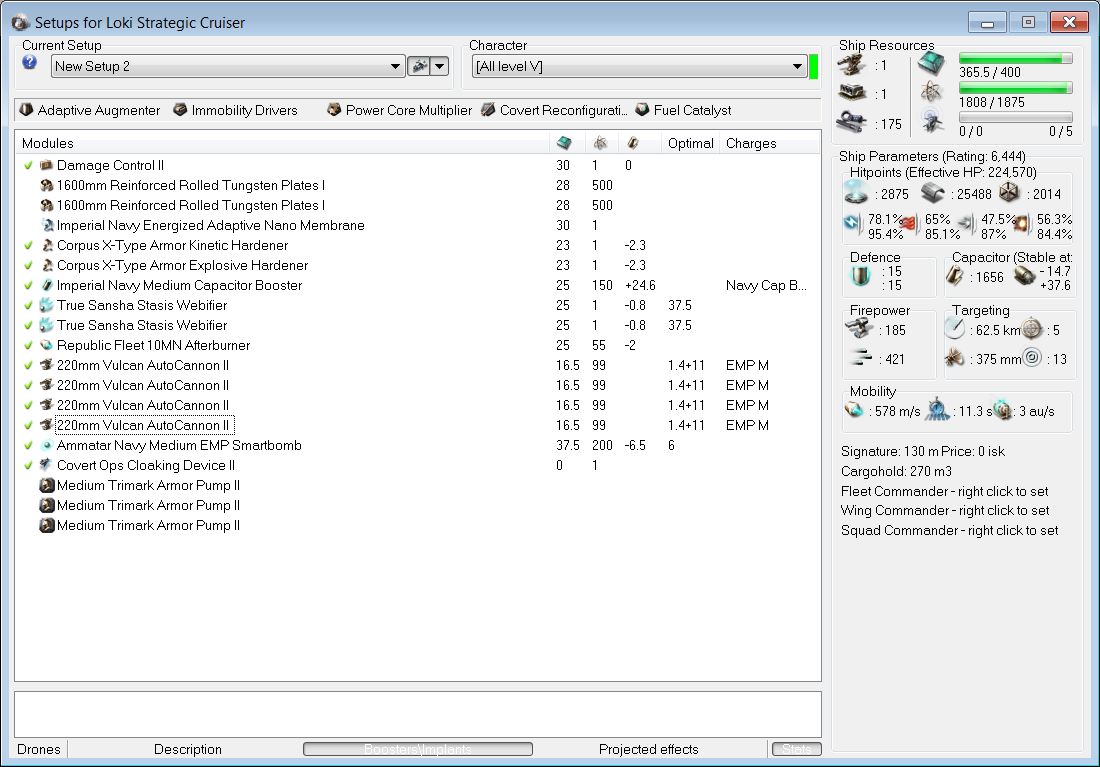Viewport: 1100px width, 767px height.
Task: Toggle Corpus X-Type Armor Explosive Hardener checkmark
Action: tap(28, 265)
